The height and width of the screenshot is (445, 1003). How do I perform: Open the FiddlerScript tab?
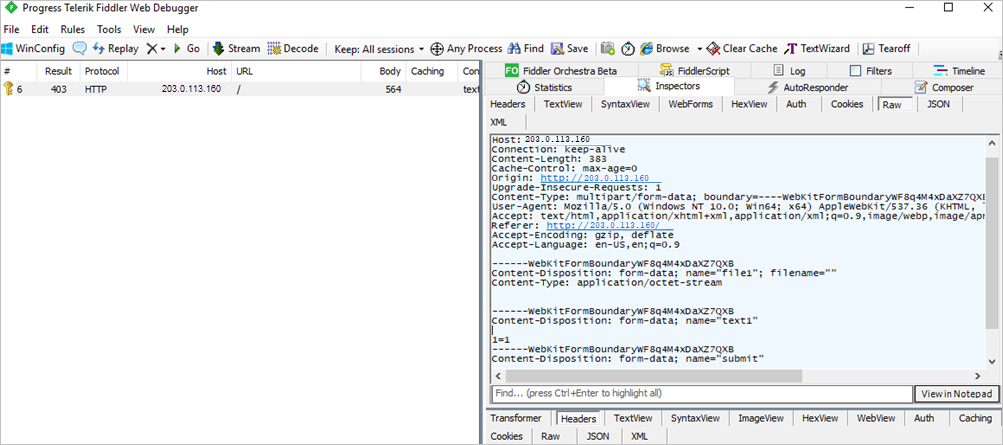tap(694, 71)
